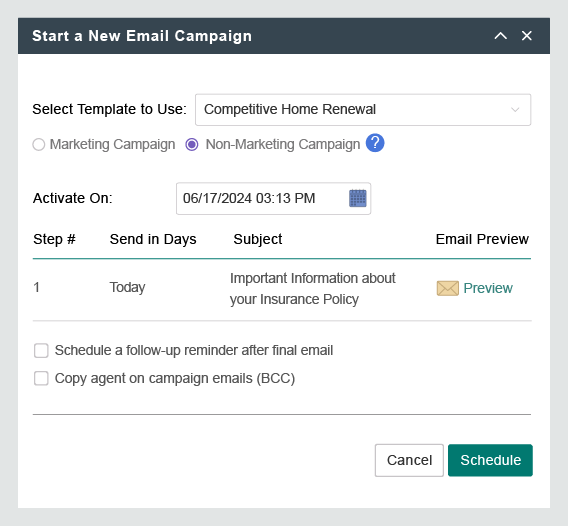This screenshot has height=526, width=568.
Task: Select the Non-Marketing Campaign radio button
Action: [192, 145]
